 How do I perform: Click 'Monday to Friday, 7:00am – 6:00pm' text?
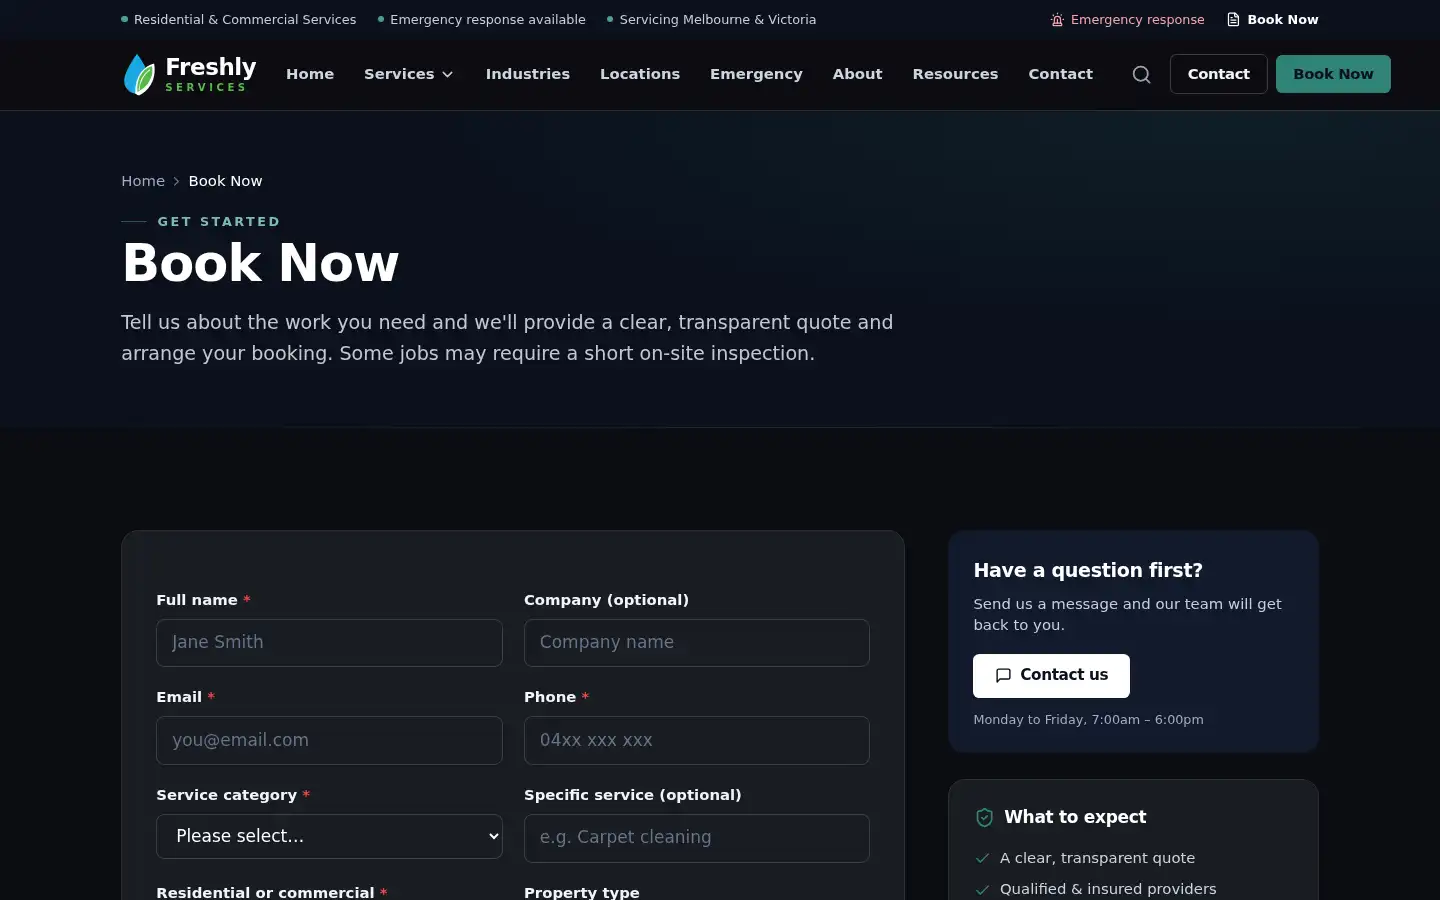(1088, 720)
